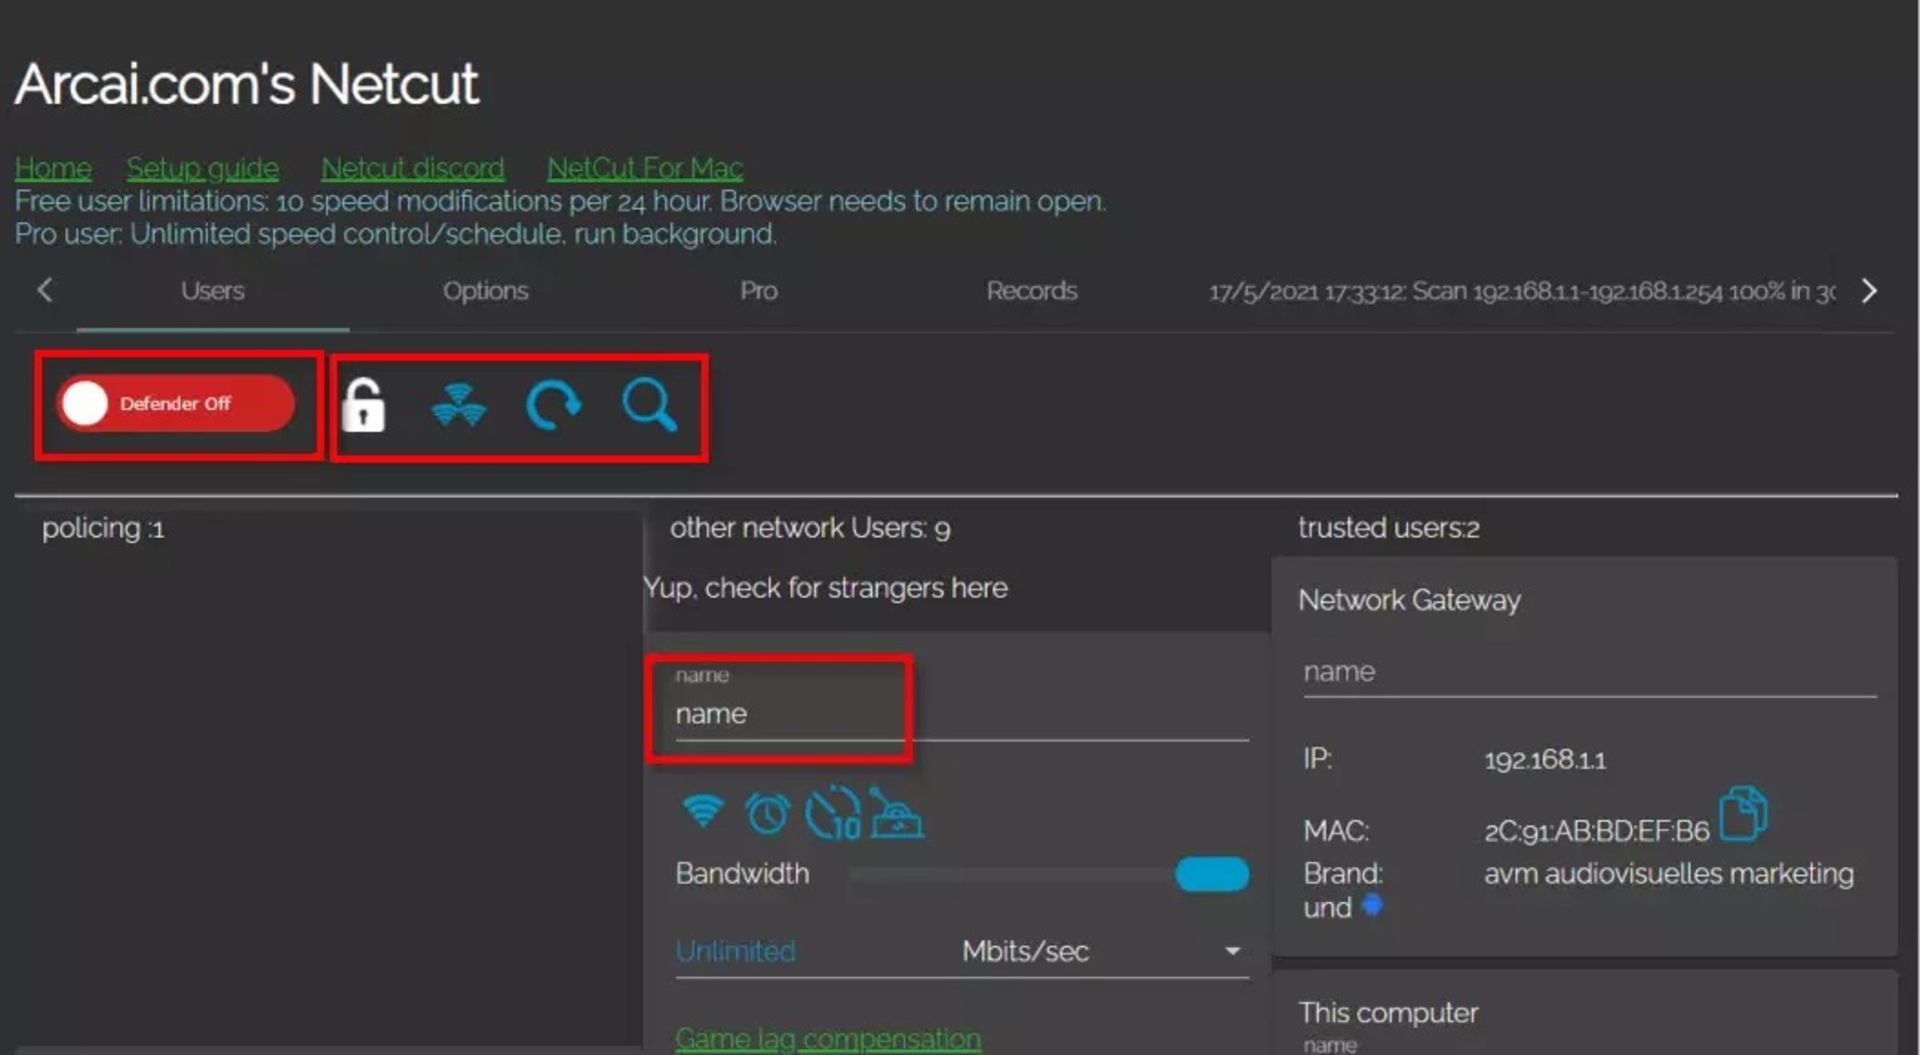Click the unlock padlock icon
The width and height of the screenshot is (1920, 1055).
(x=363, y=405)
